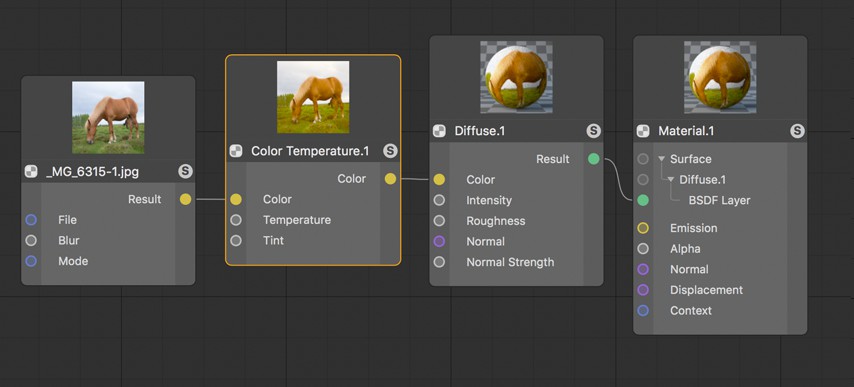The image size is (854, 387).
Task: Click the gray port beside Diffuse.1 in Material.1
Action: click(643, 180)
